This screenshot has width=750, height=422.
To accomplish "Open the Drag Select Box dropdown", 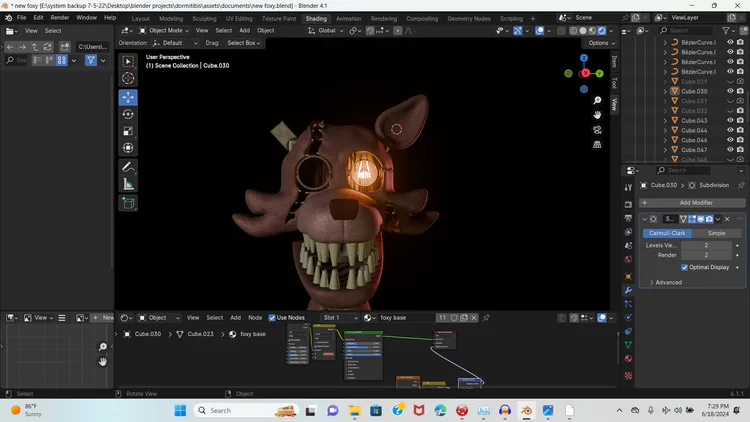I will click(x=243, y=43).
